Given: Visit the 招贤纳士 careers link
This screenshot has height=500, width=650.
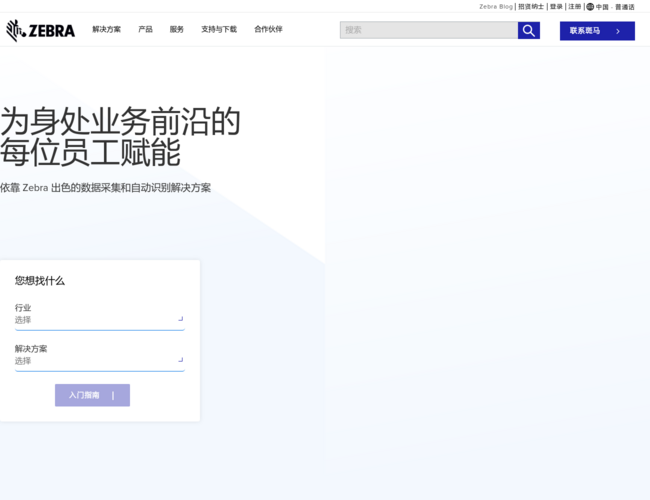Looking at the screenshot, I should pyautogui.click(x=531, y=6).
